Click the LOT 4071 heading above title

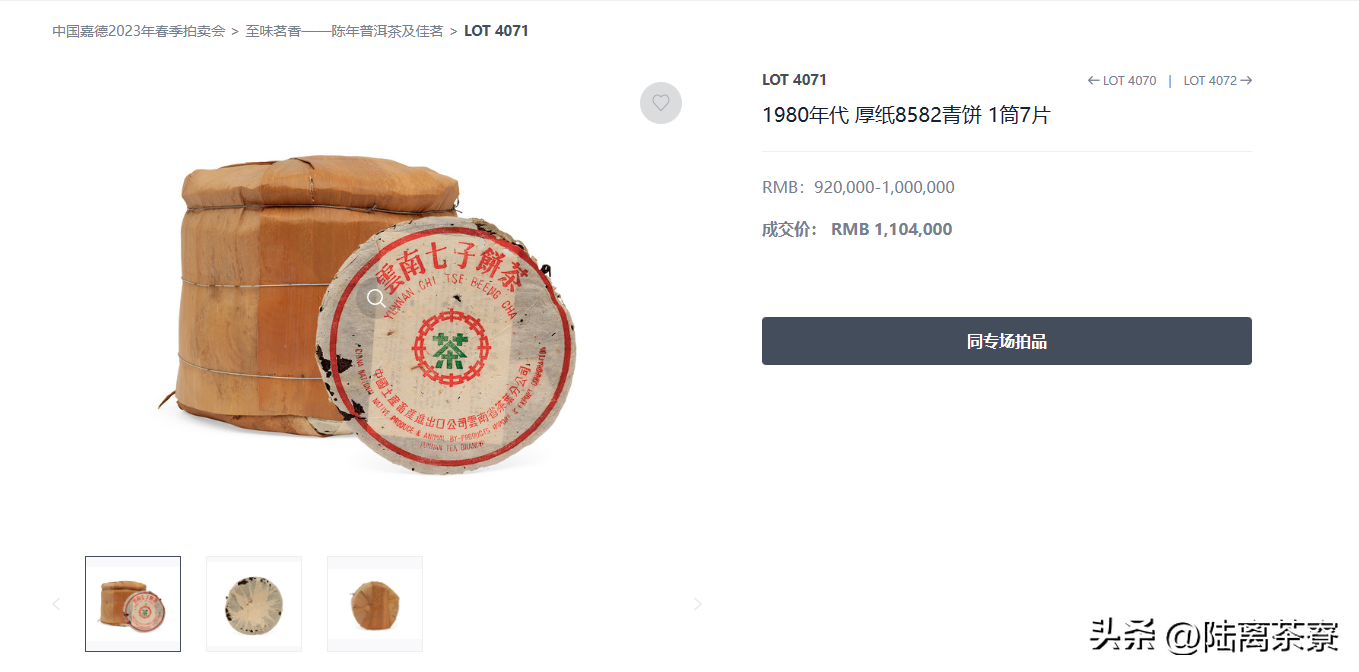click(794, 80)
